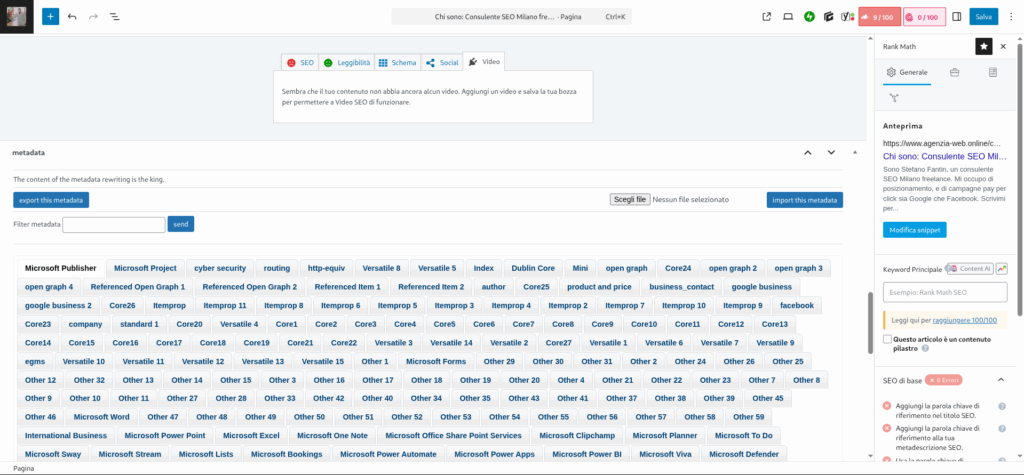Open the Rank Math Schema document tab
Image resolution: width=1024 pixels, height=475 pixels.
click(993, 73)
